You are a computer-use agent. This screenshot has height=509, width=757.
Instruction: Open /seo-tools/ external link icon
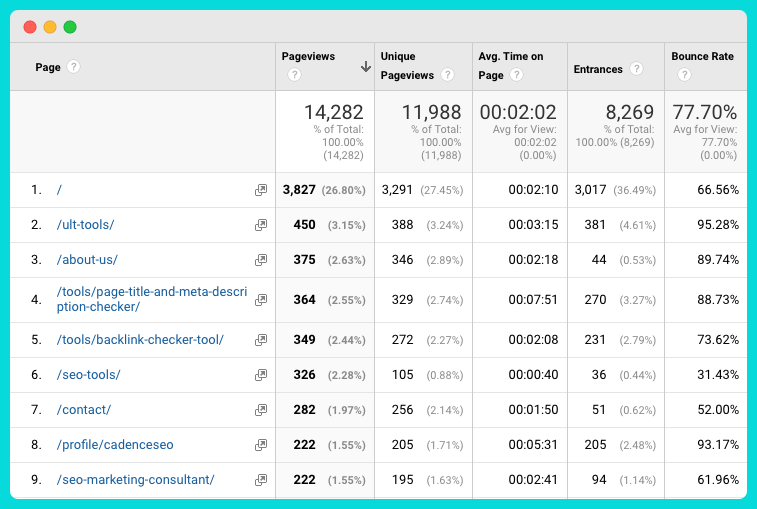point(261,374)
